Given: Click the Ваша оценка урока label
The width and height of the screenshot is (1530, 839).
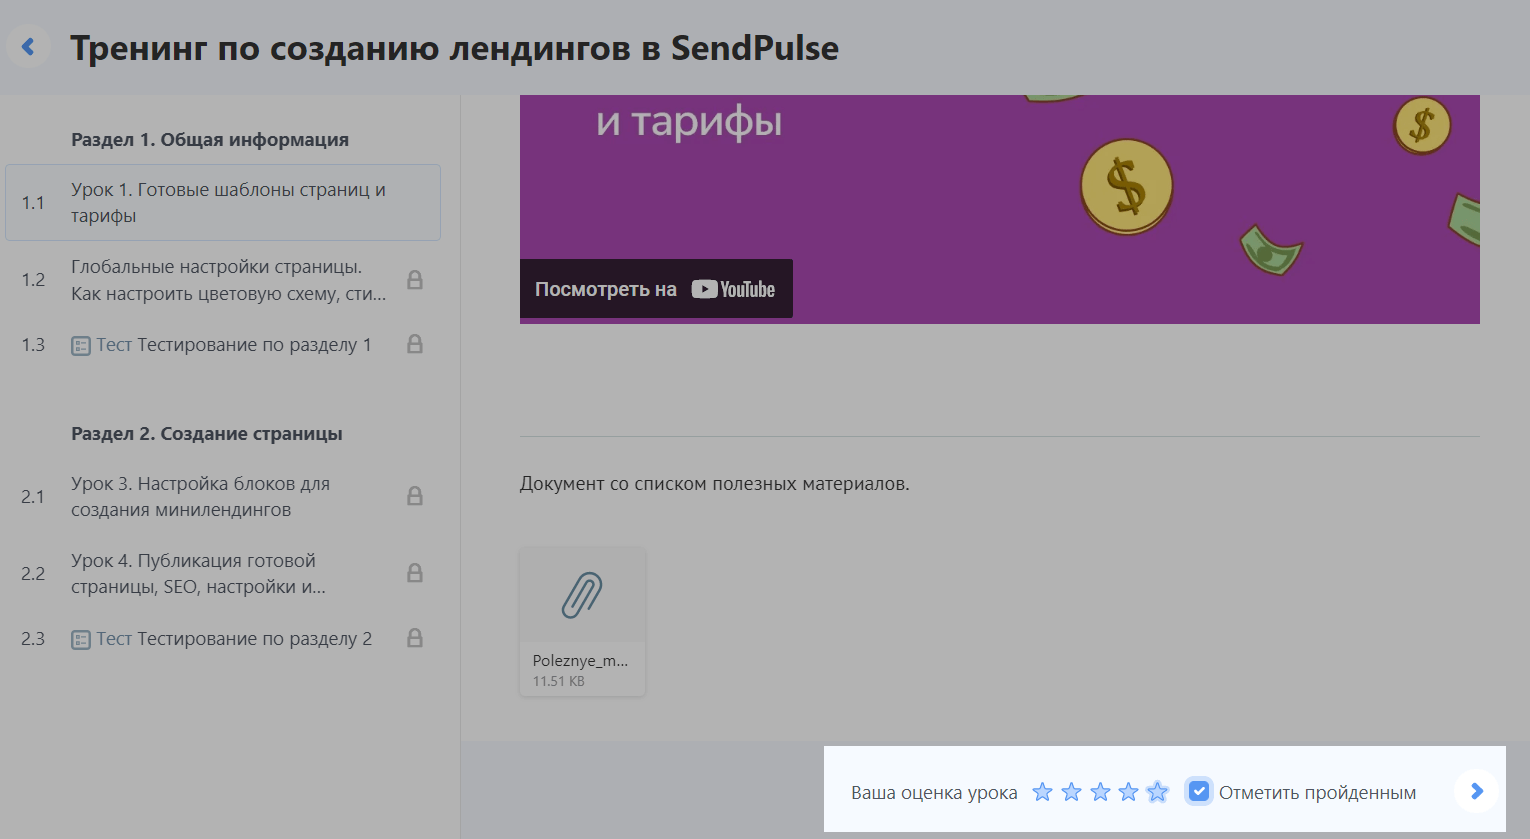Looking at the screenshot, I should [x=934, y=793].
